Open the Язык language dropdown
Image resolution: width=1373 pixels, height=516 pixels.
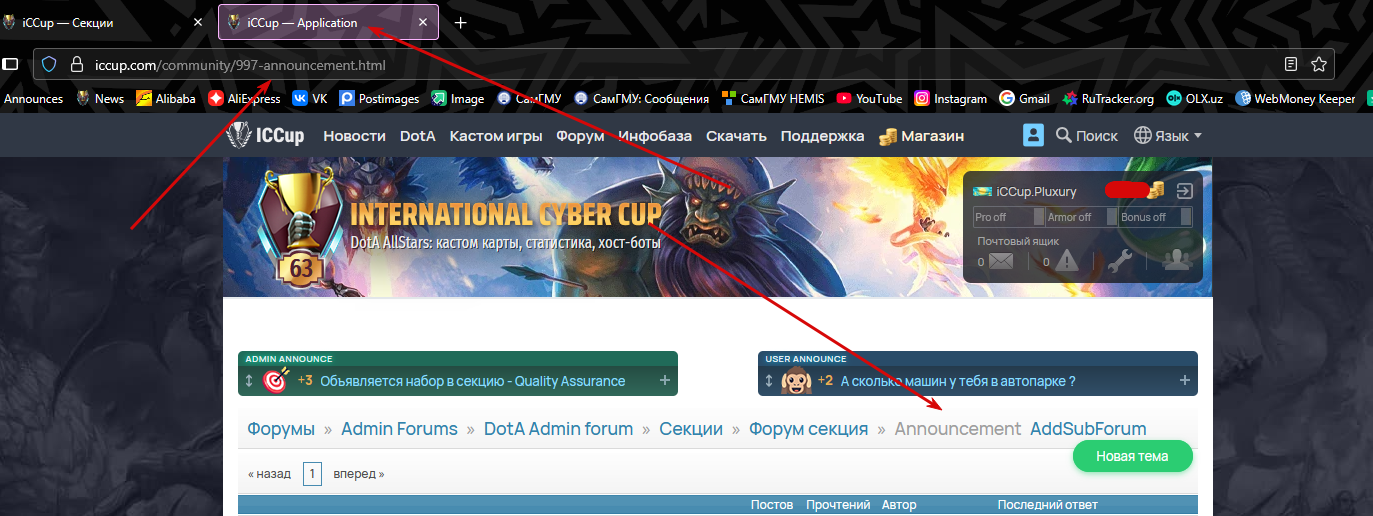coord(1167,136)
